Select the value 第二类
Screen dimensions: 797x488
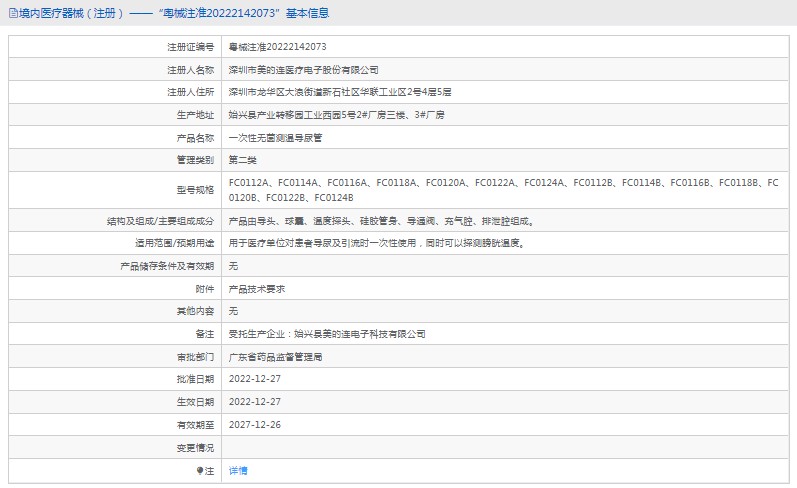[242, 160]
